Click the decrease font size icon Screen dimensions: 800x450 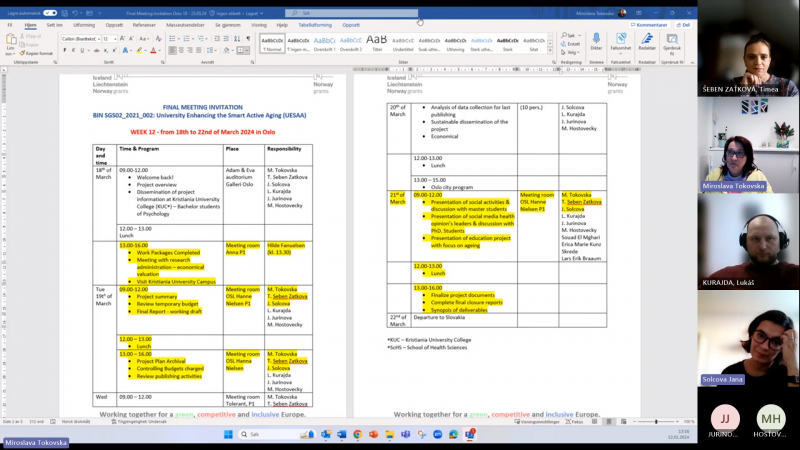[x=131, y=39]
